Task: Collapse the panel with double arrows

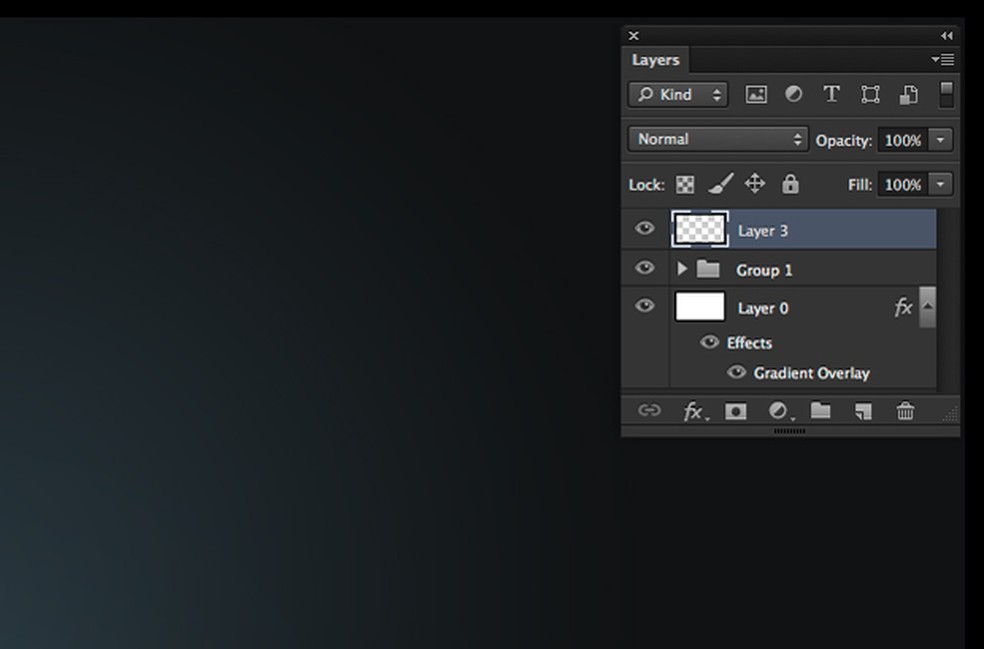Action: [x=946, y=36]
